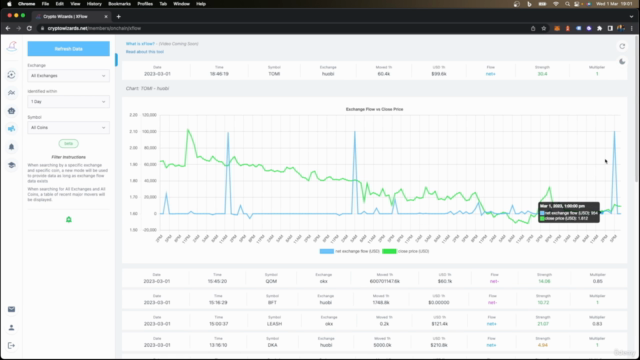Image resolution: width=640 pixels, height=360 pixels.
Task: Click the green alert bell under filter instructions
Action: [x=69, y=220]
